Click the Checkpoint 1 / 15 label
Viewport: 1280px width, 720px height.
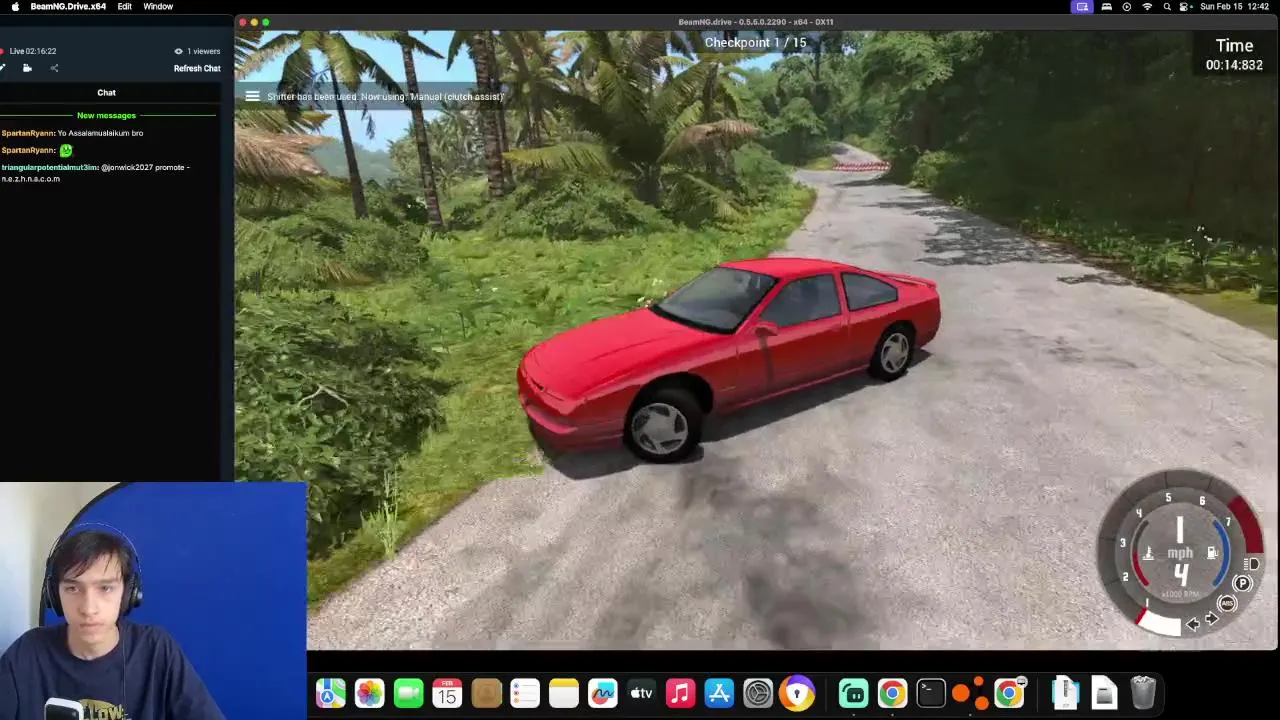755,42
